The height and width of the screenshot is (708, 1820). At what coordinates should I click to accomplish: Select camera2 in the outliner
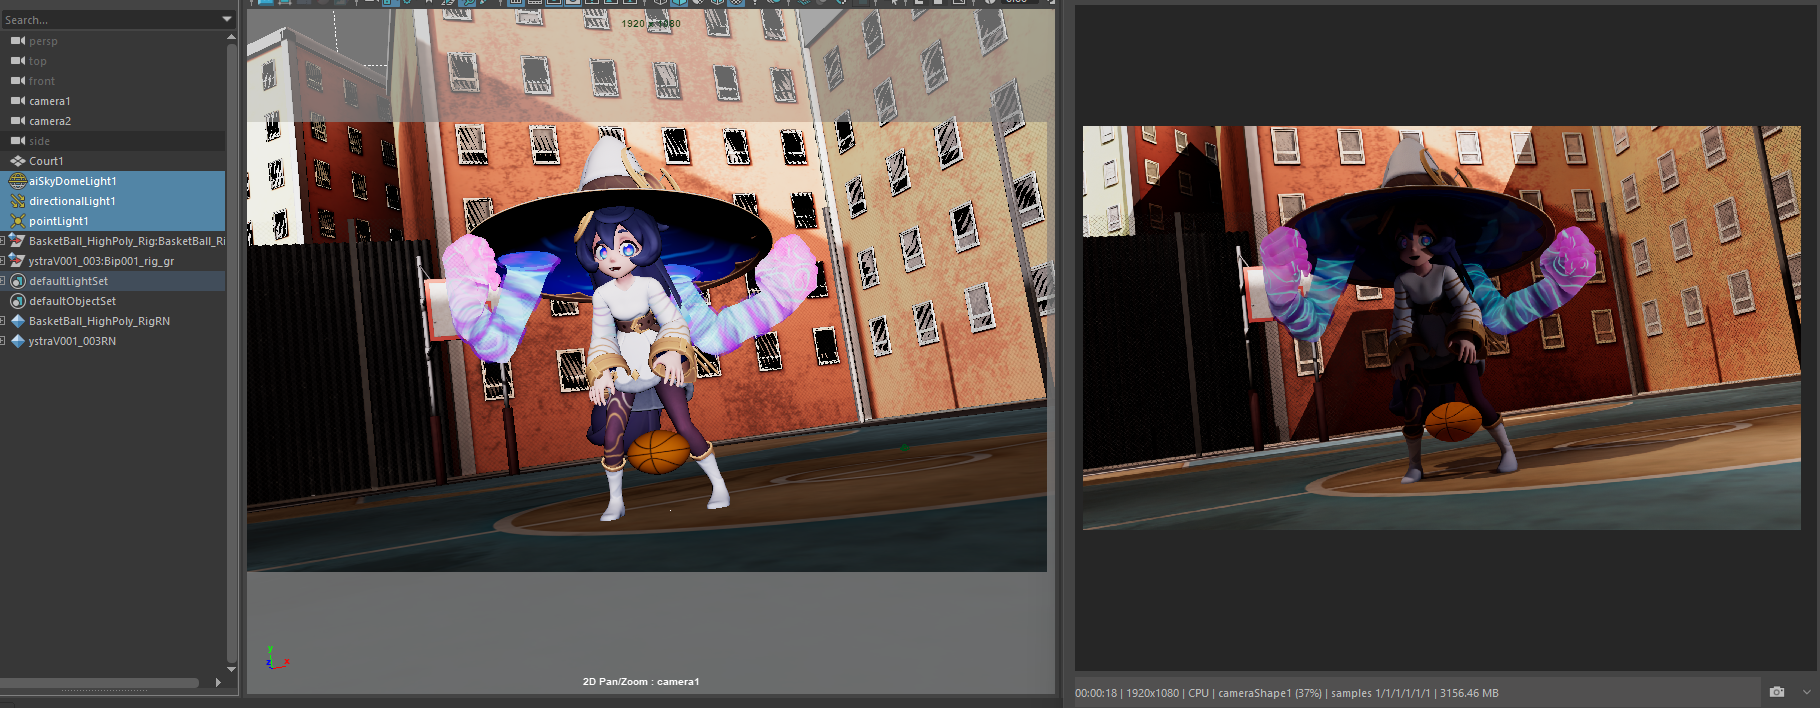click(112, 121)
